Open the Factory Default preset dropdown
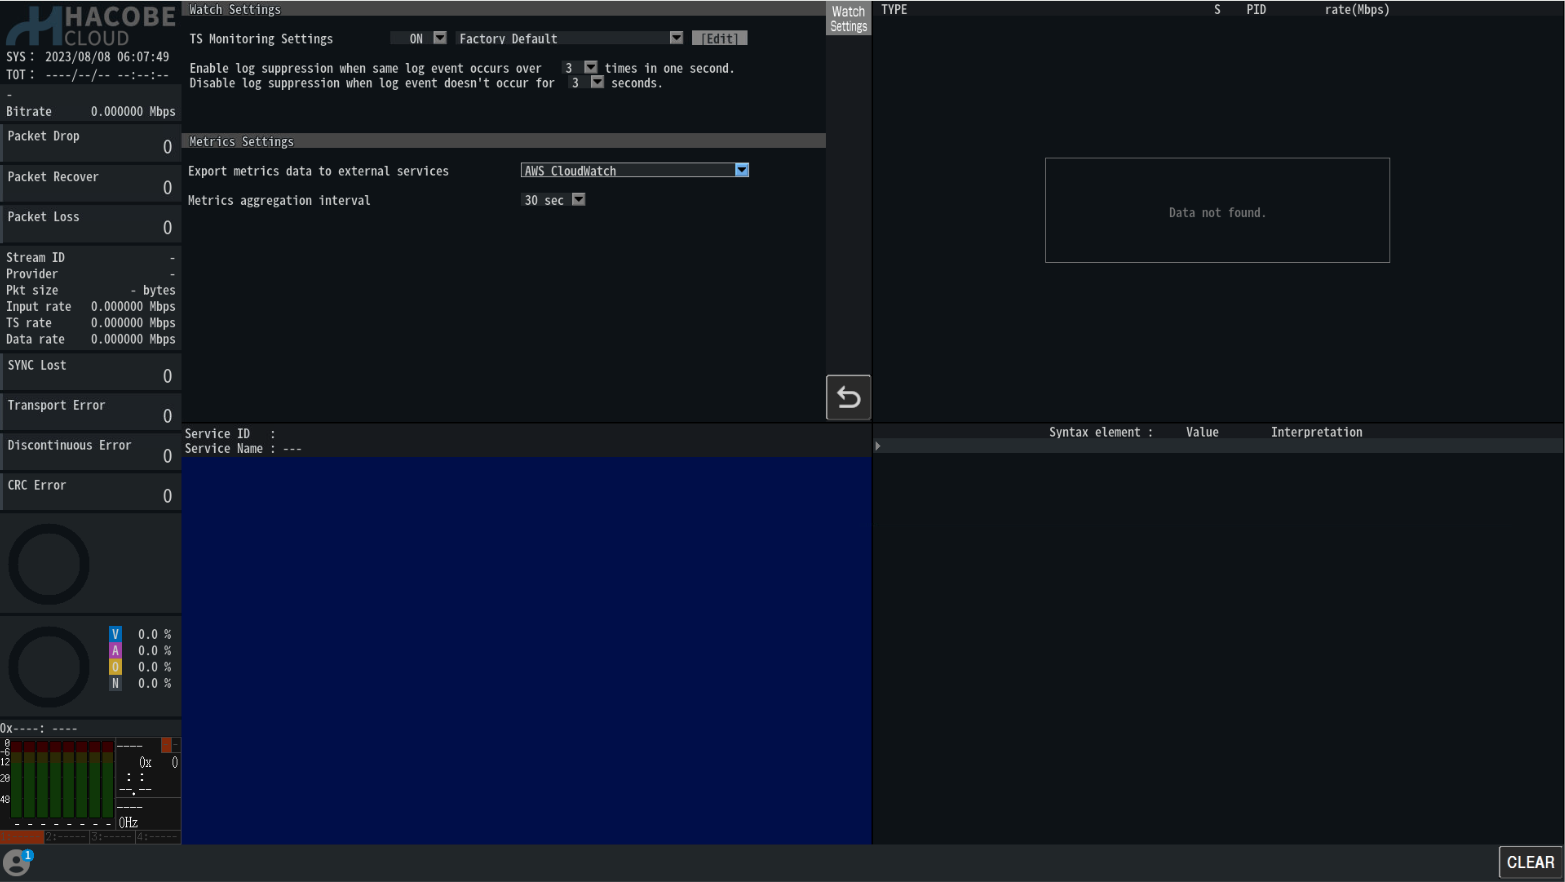 pos(676,38)
